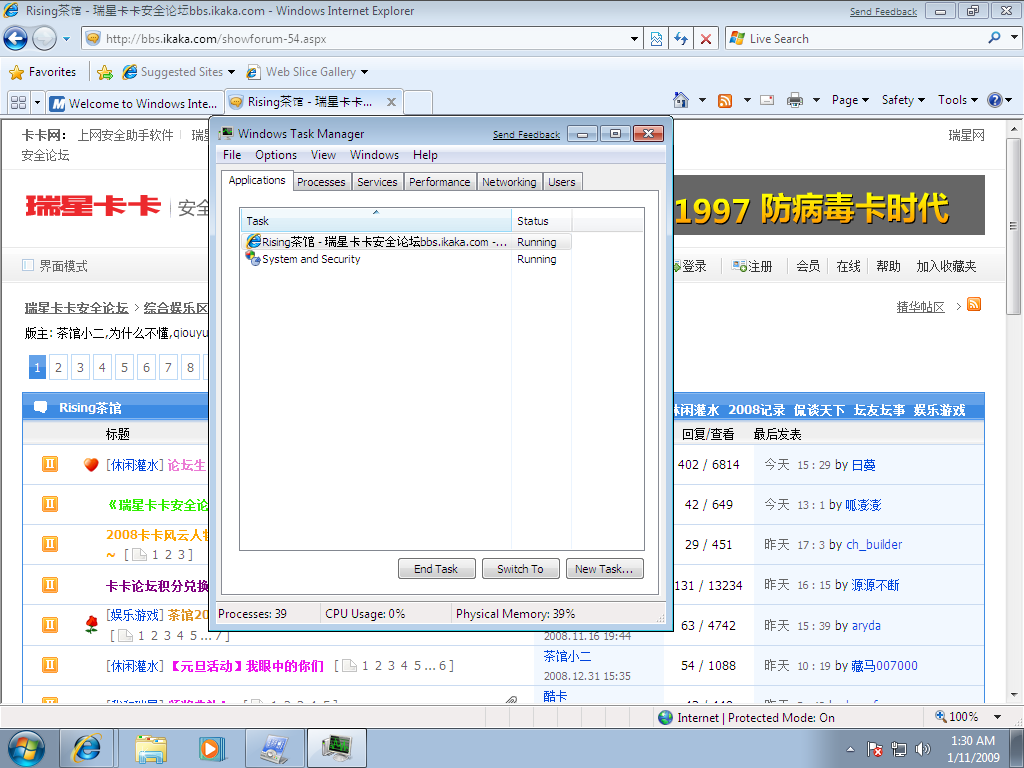Click the Refresh icon beside address bar
This screenshot has width=1024, height=768.
coord(681,39)
